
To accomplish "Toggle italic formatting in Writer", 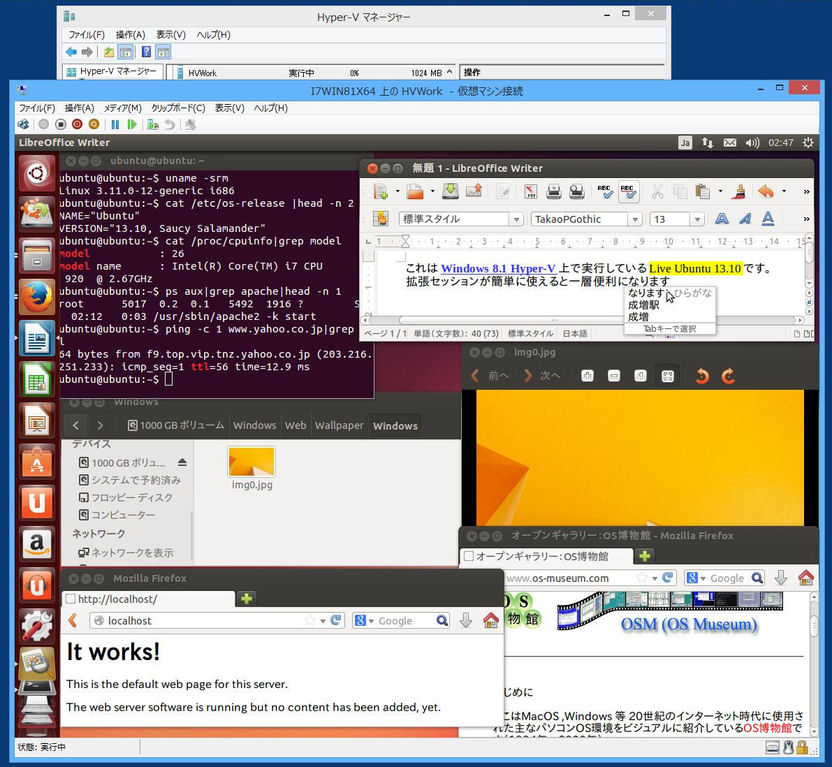I will 745,219.
